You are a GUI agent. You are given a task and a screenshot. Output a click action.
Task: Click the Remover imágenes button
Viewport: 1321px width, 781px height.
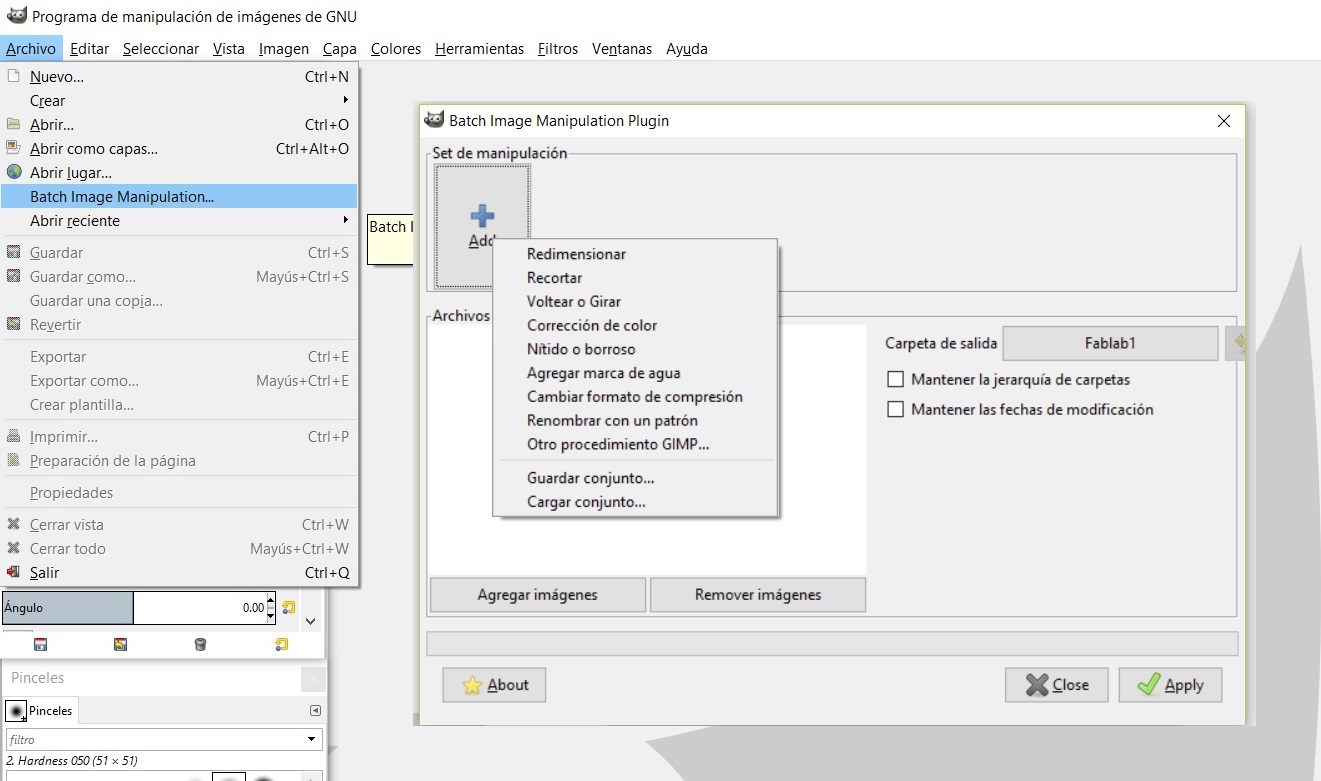(758, 595)
